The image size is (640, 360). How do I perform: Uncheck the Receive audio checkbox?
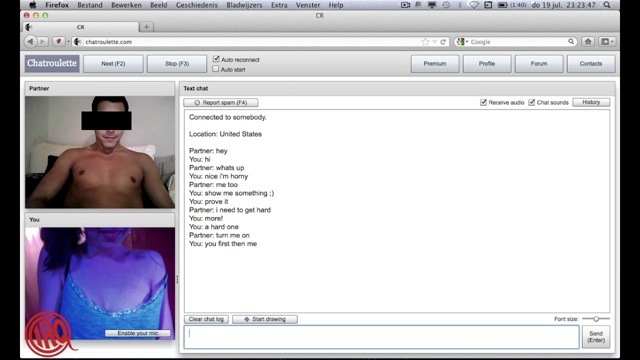click(483, 102)
